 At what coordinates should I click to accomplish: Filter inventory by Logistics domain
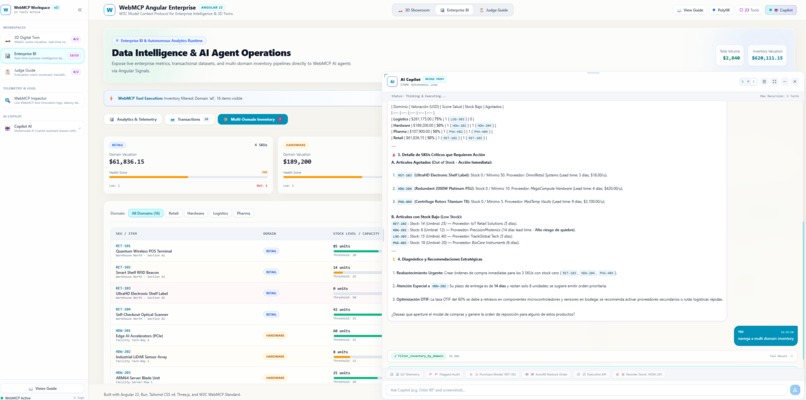click(x=221, y=213)
